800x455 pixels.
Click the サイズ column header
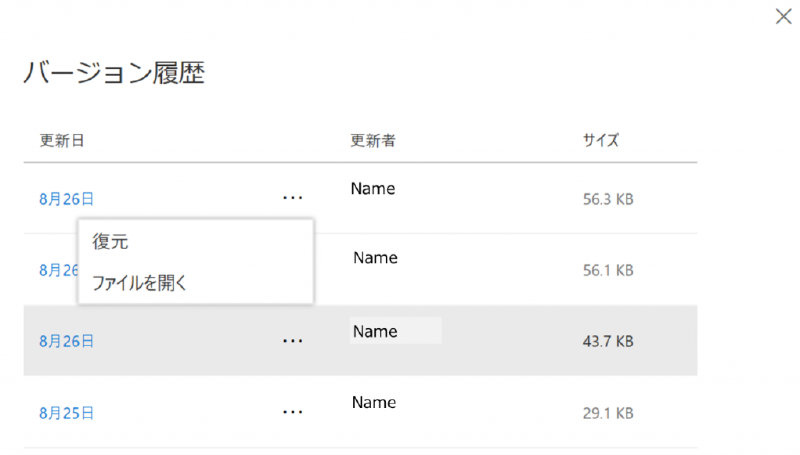coord(601,140)
